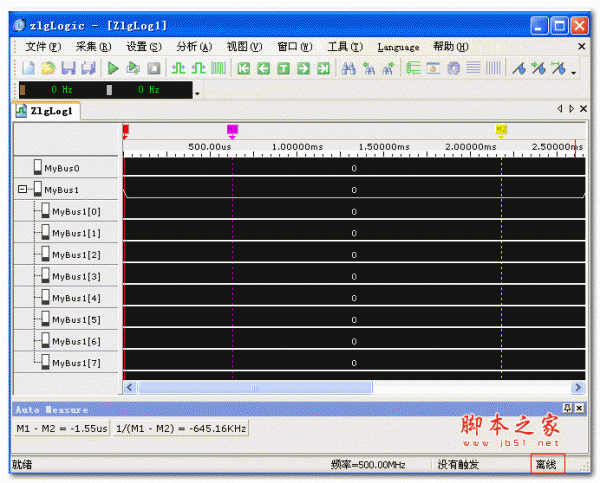Select the MyBus1[7] signal

coord(66,362)
